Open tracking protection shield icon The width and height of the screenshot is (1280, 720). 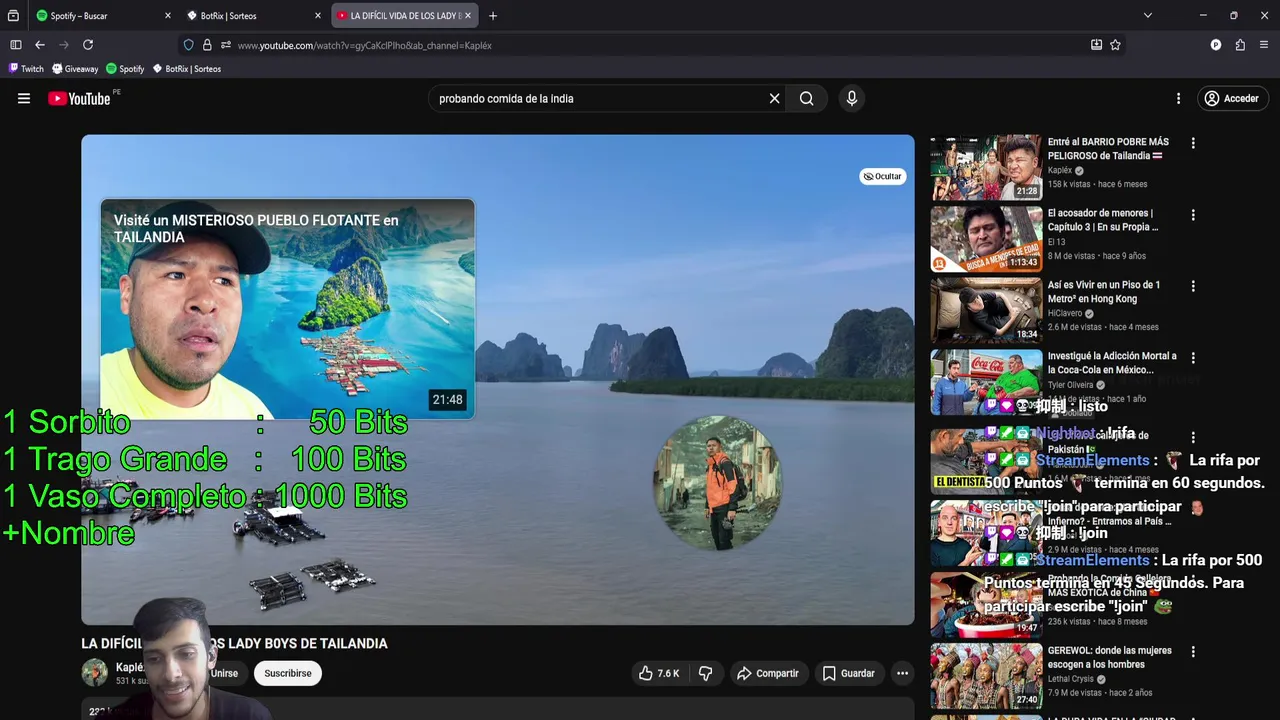(x=188, y=45)
